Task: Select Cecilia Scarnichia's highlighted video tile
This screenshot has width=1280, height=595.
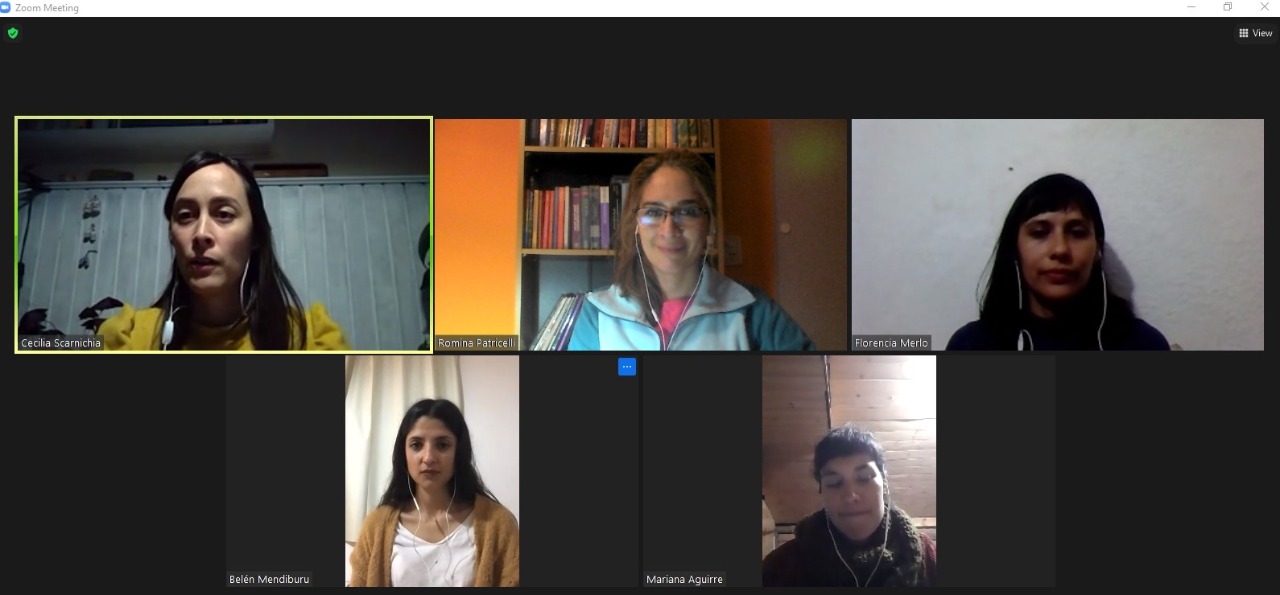Action: pyautogui.click(x=224, y=235)
